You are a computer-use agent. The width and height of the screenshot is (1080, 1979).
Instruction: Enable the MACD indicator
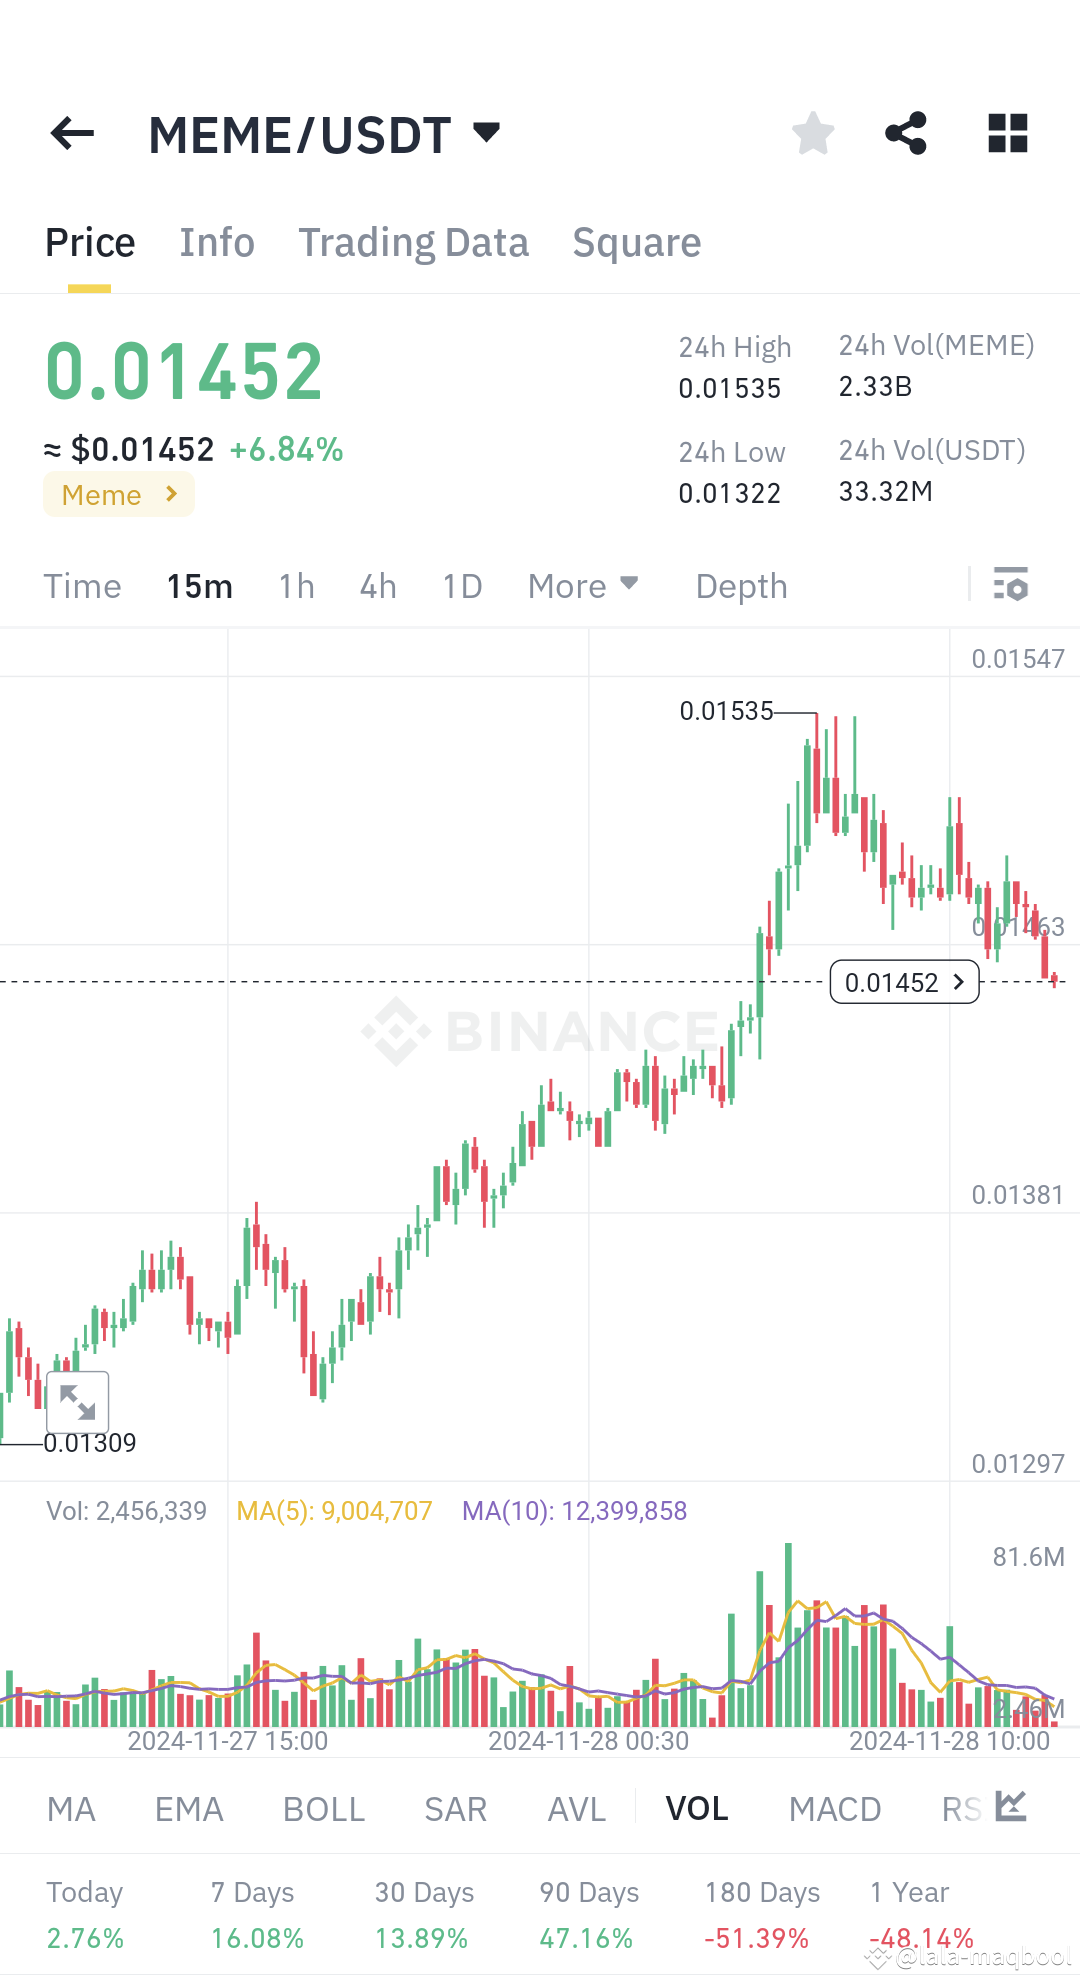[x=836, y=1808]
